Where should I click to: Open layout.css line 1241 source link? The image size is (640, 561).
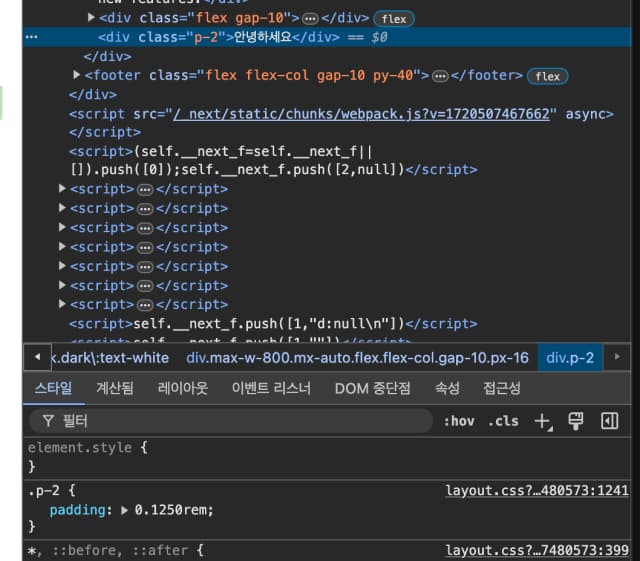[537, 490]
